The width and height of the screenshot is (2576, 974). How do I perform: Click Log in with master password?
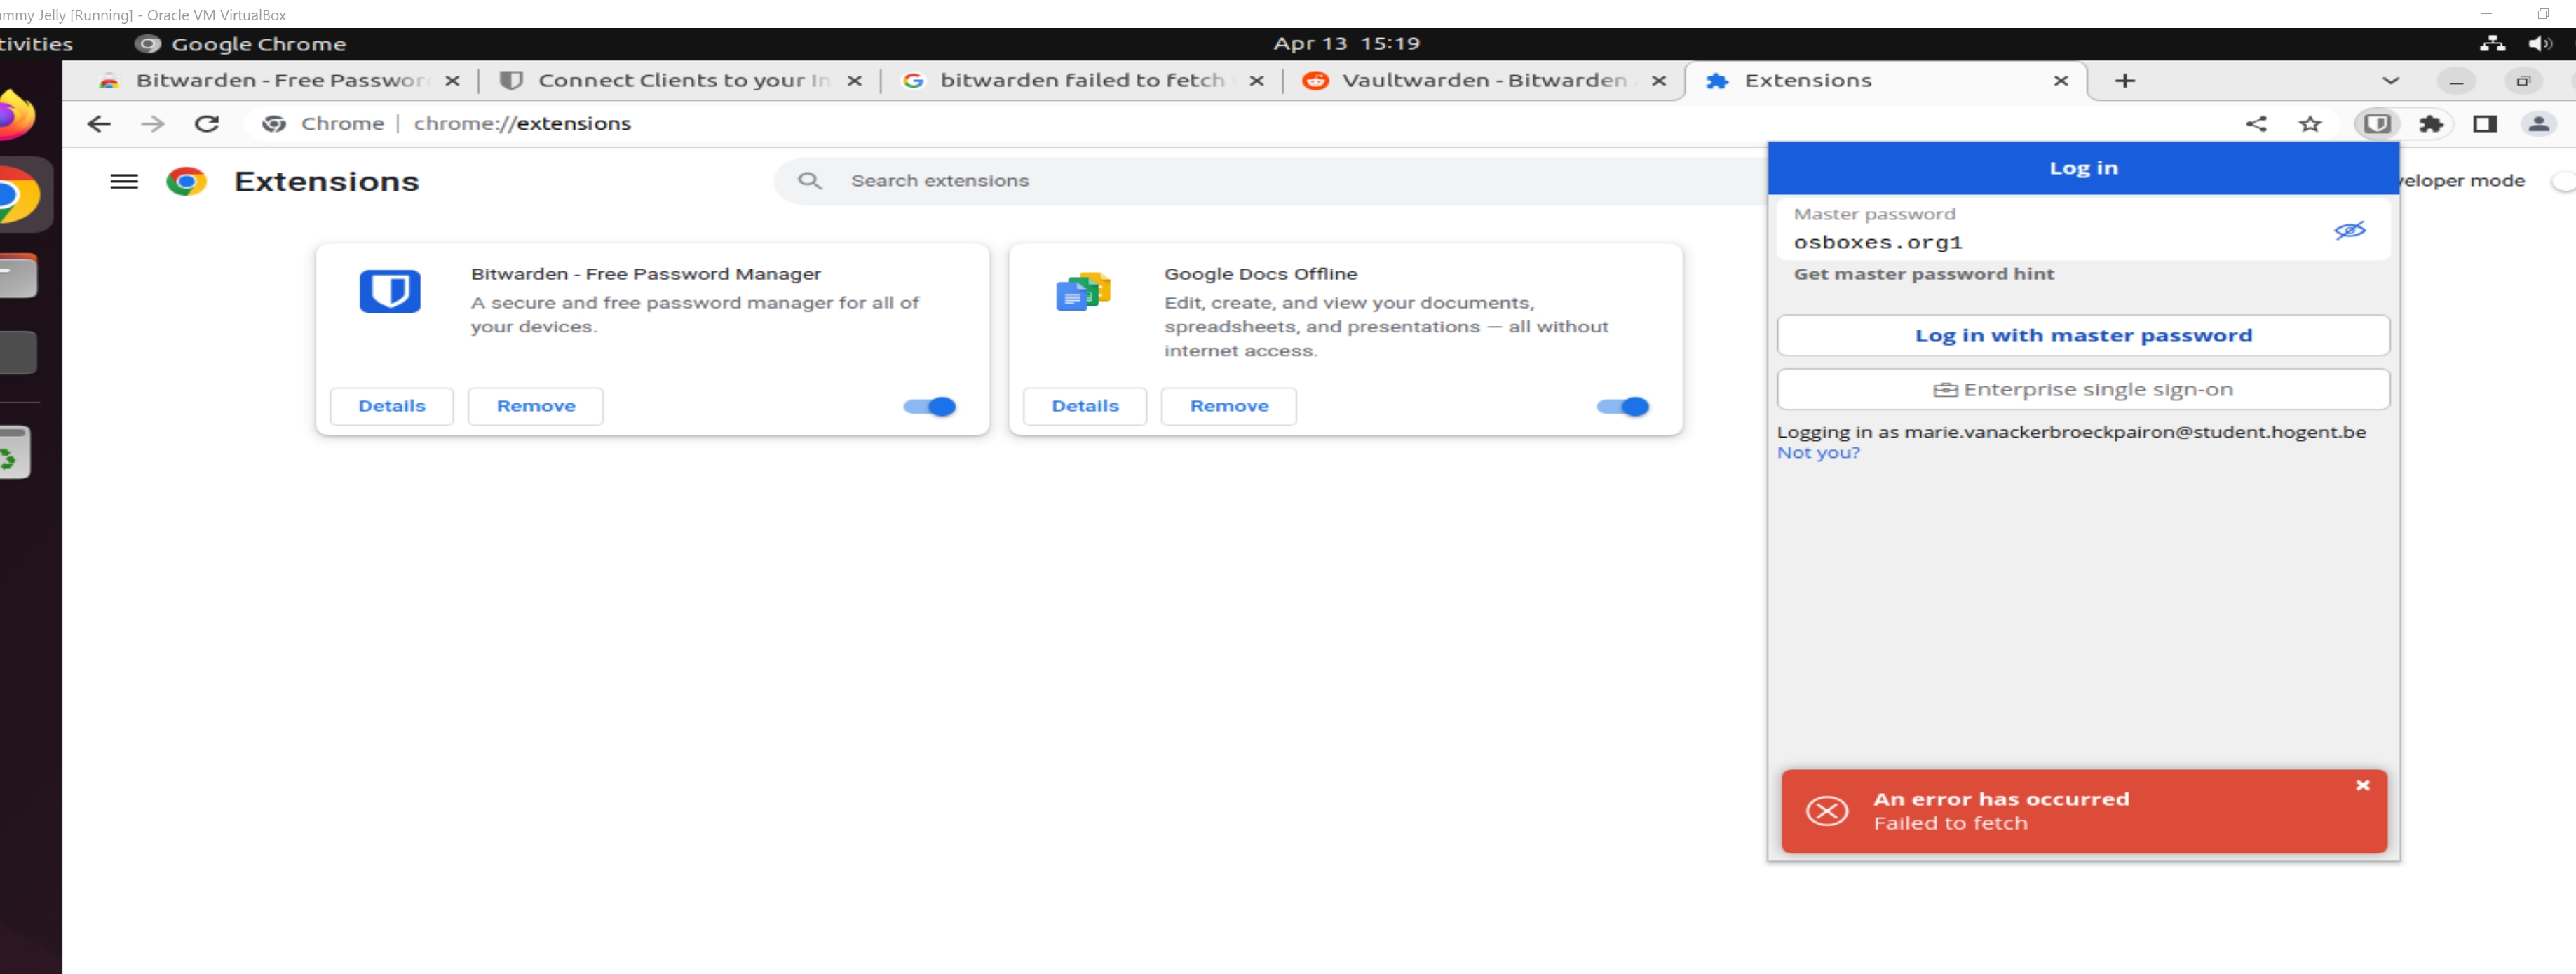pos(2083,335)
